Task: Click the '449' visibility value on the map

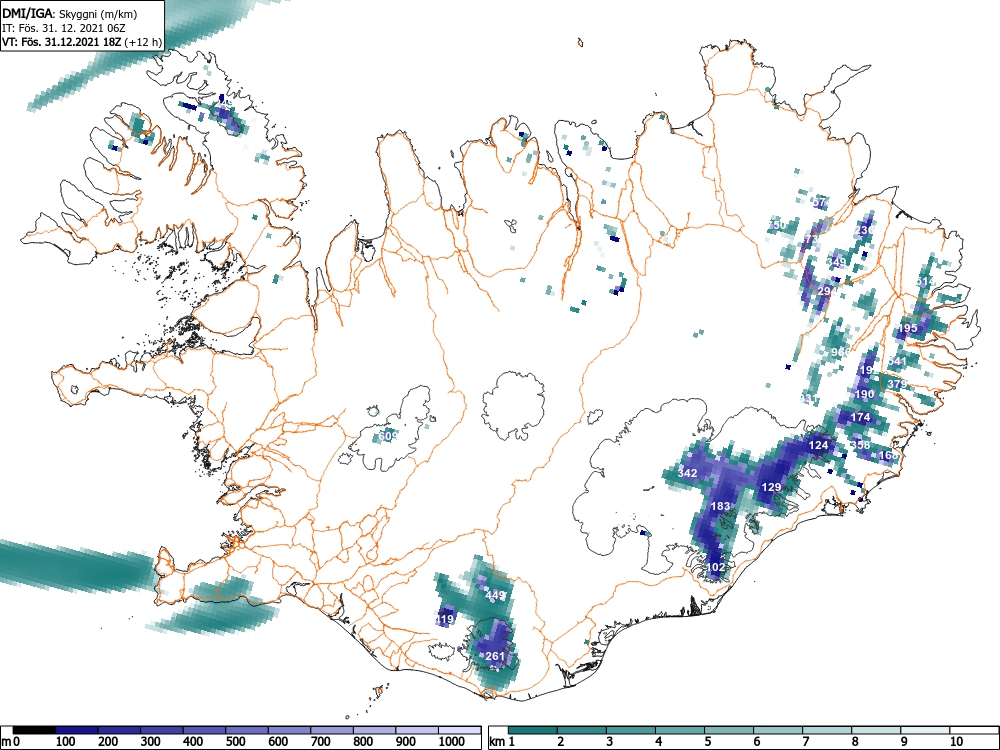Action: coord(495,596)
